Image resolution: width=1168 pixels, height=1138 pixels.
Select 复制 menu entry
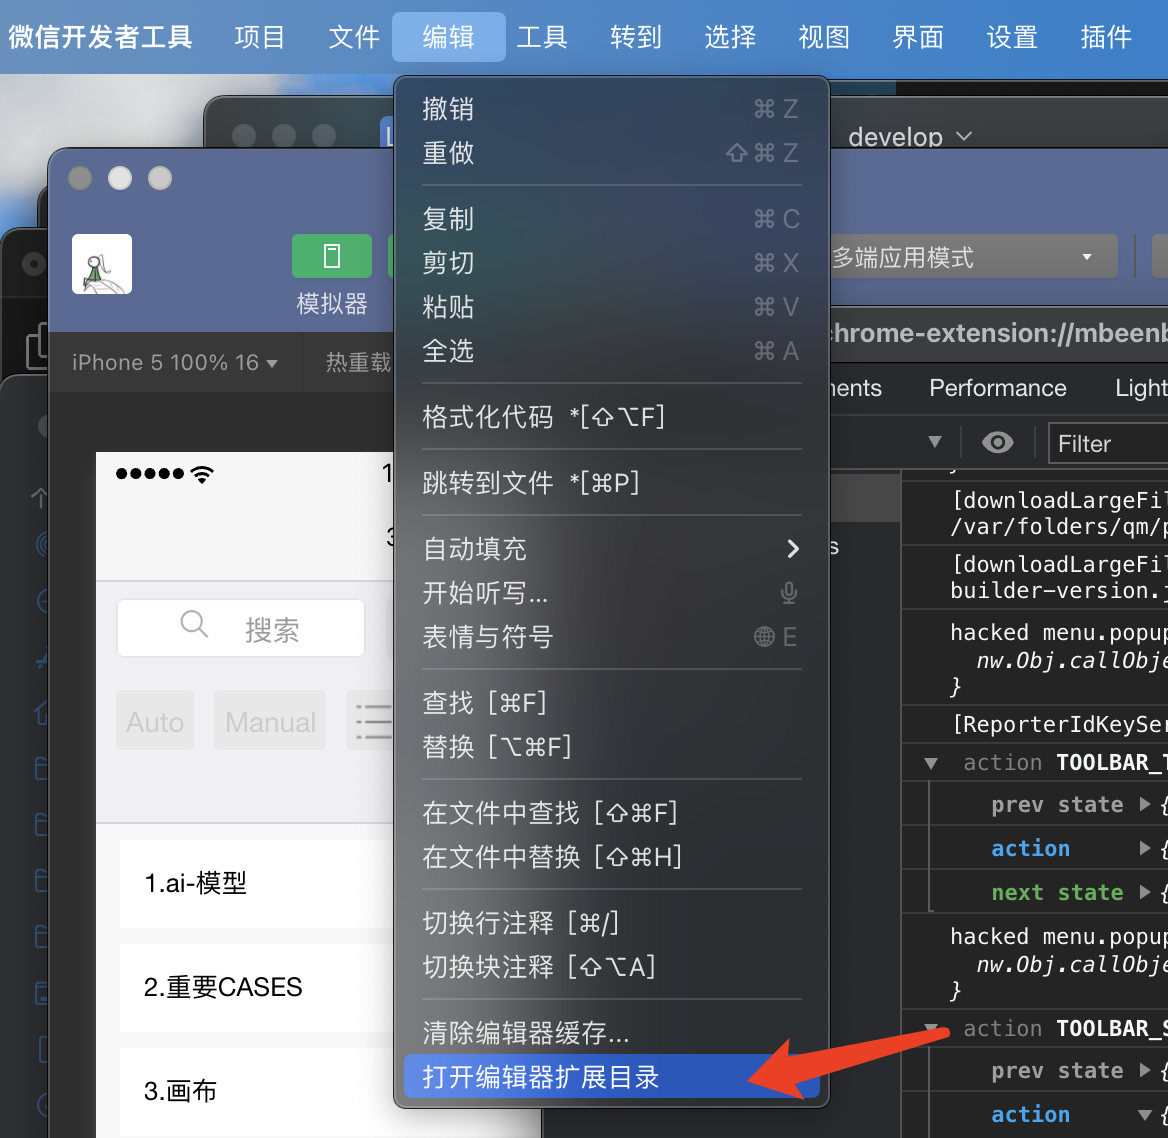[612, 219]
